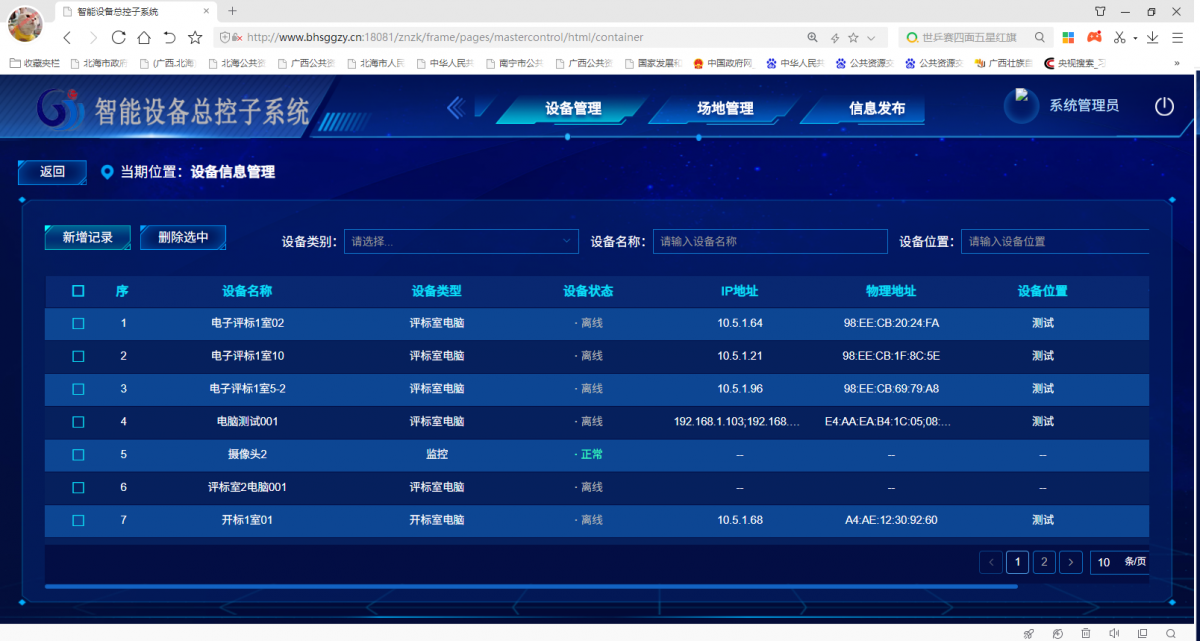Viewport: 1200px width, 641px height.
Task: Check the row for 评标室2电脑001
Action: click(78, 487)
